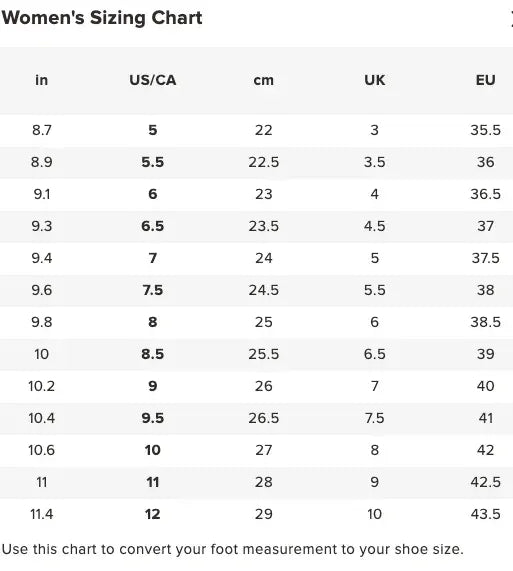
Task: Click the UK 4.5 cell
Action: point(375,226)
